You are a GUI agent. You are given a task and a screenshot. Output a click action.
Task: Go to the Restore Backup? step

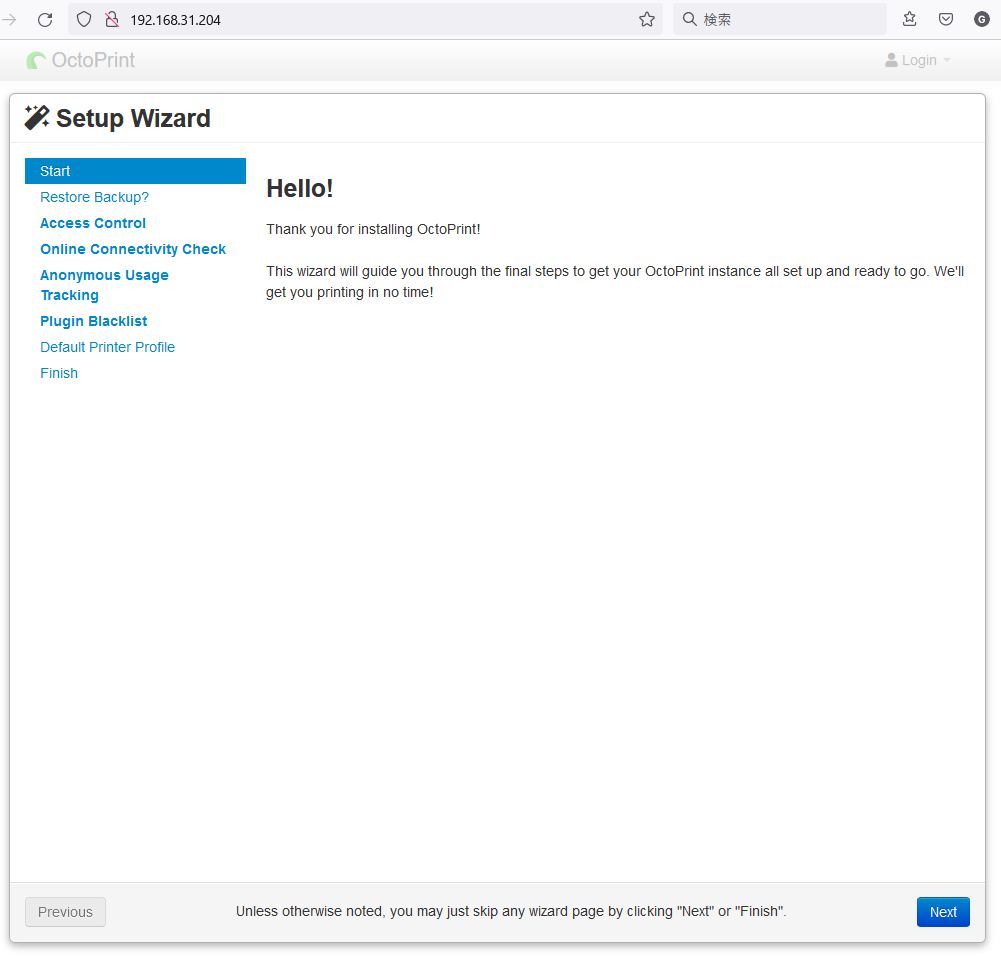[94, 197]
